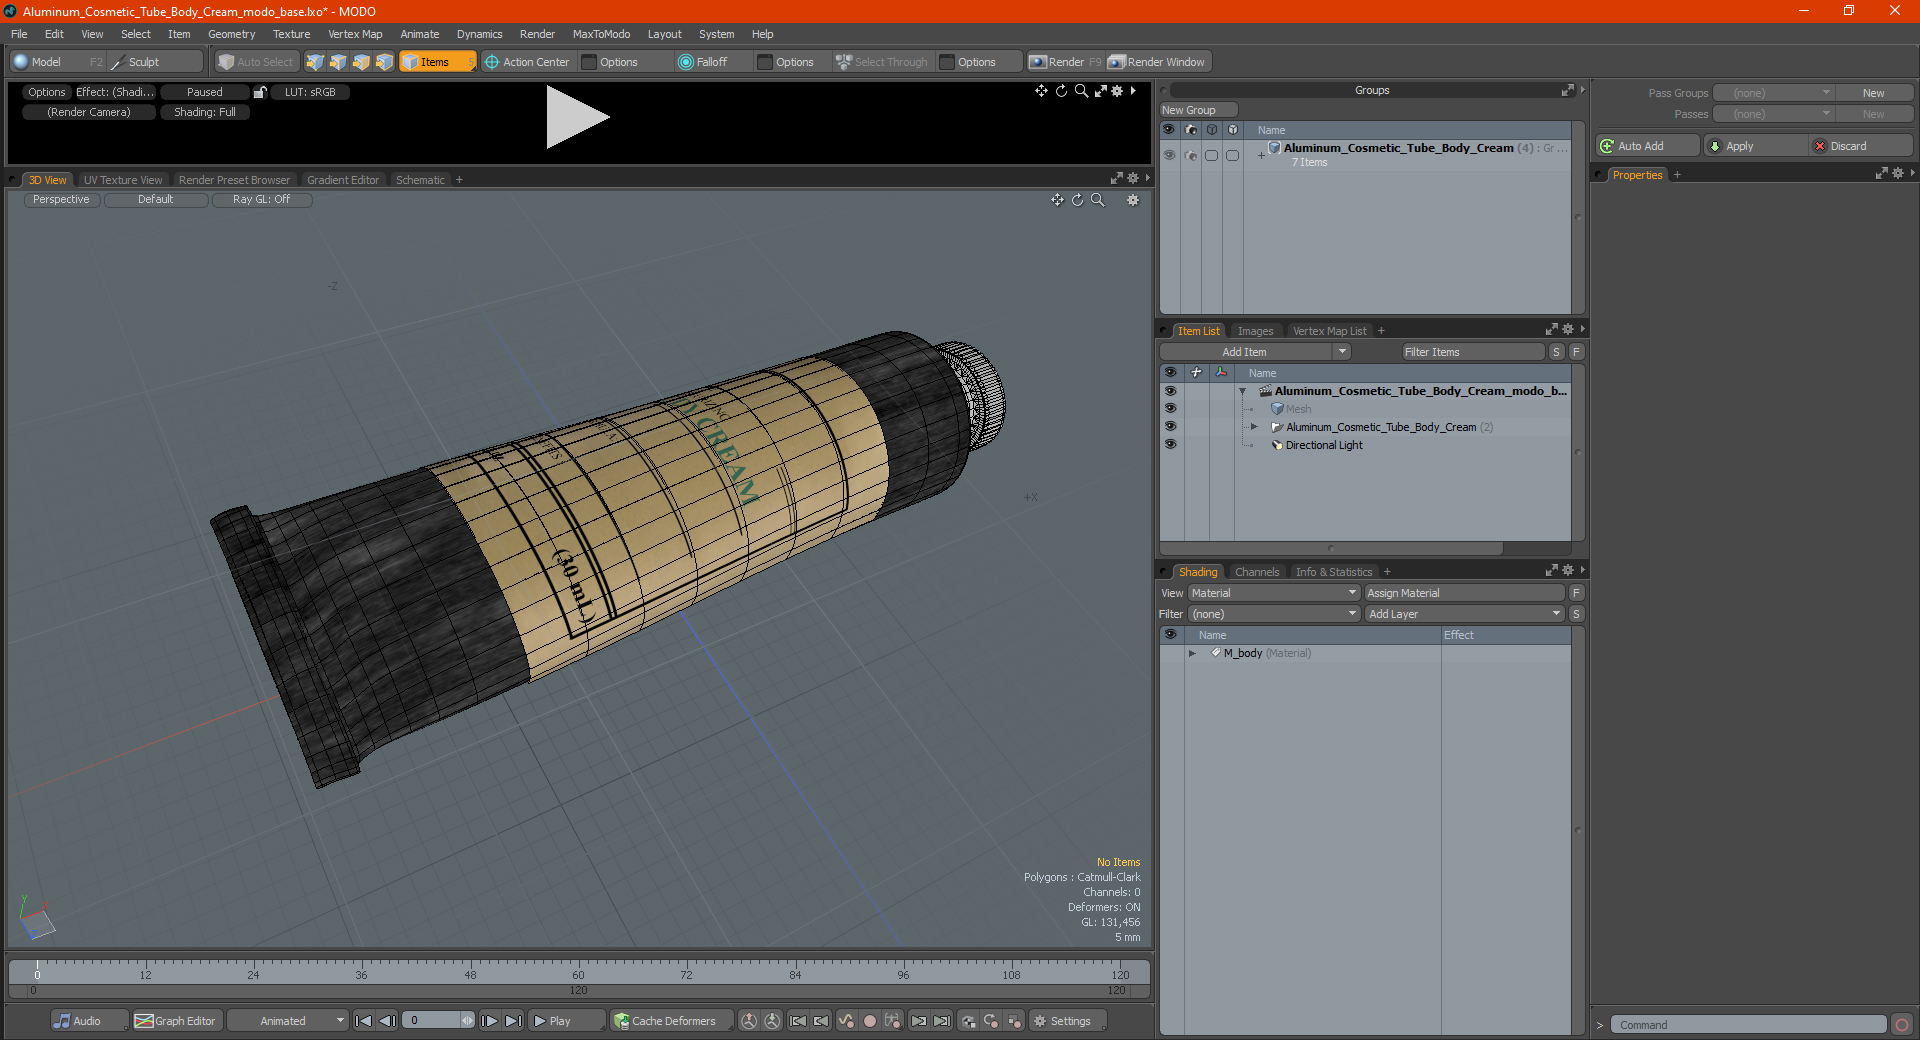Open shading View Material dropdown

[1273, 593]
